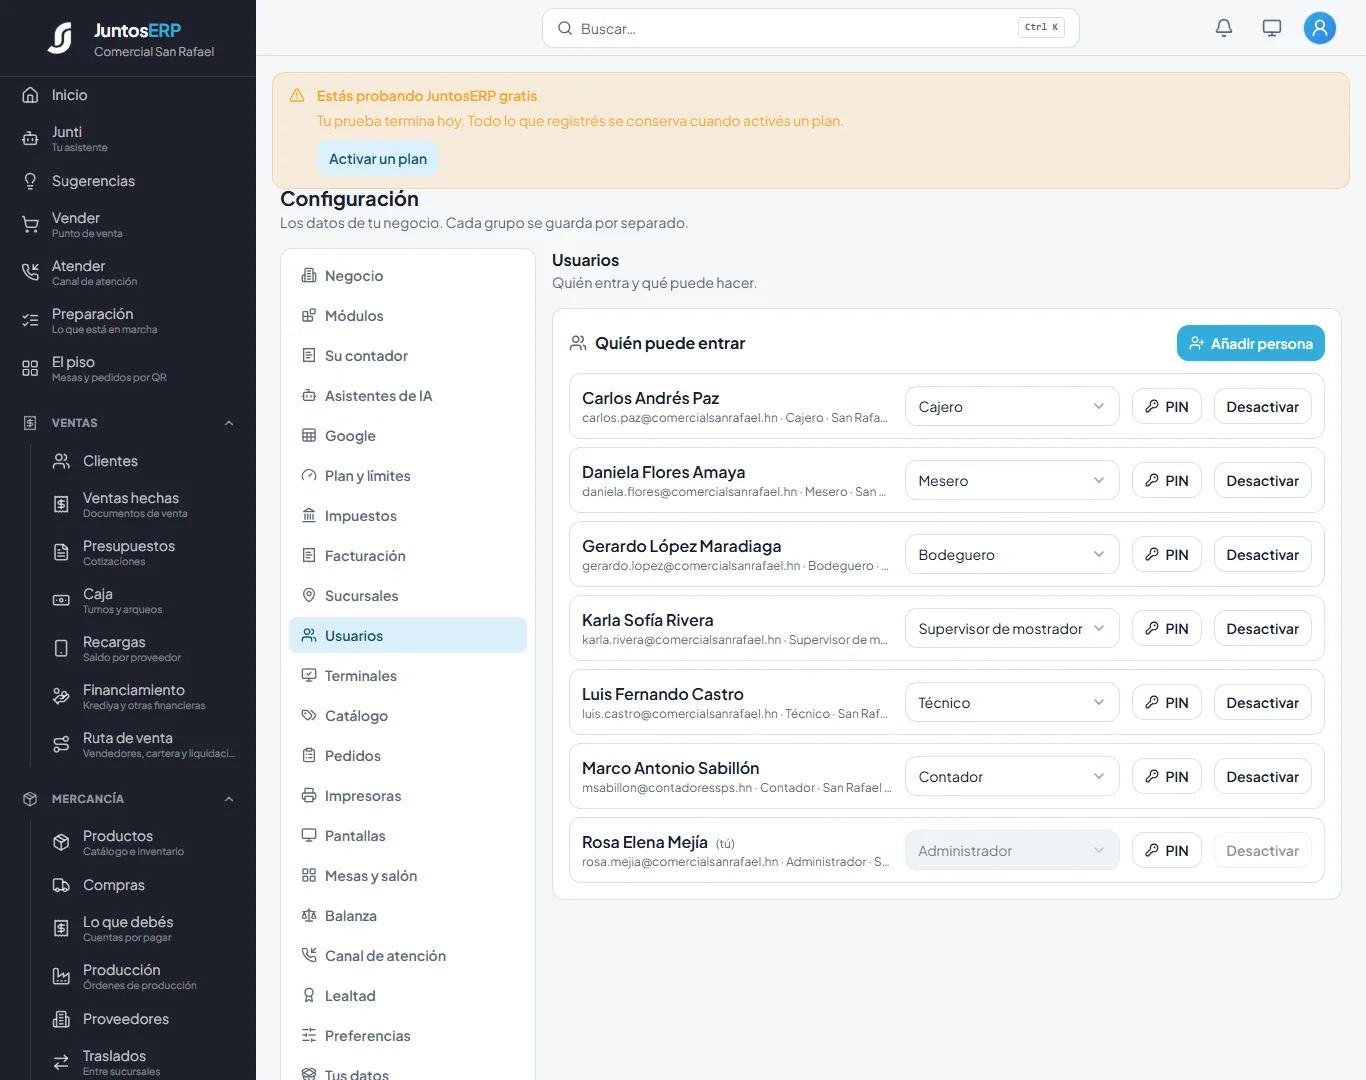Collapse the VENTAS sidebar section
This screenshot has width=1366, height=1080.
click(229, 423)
